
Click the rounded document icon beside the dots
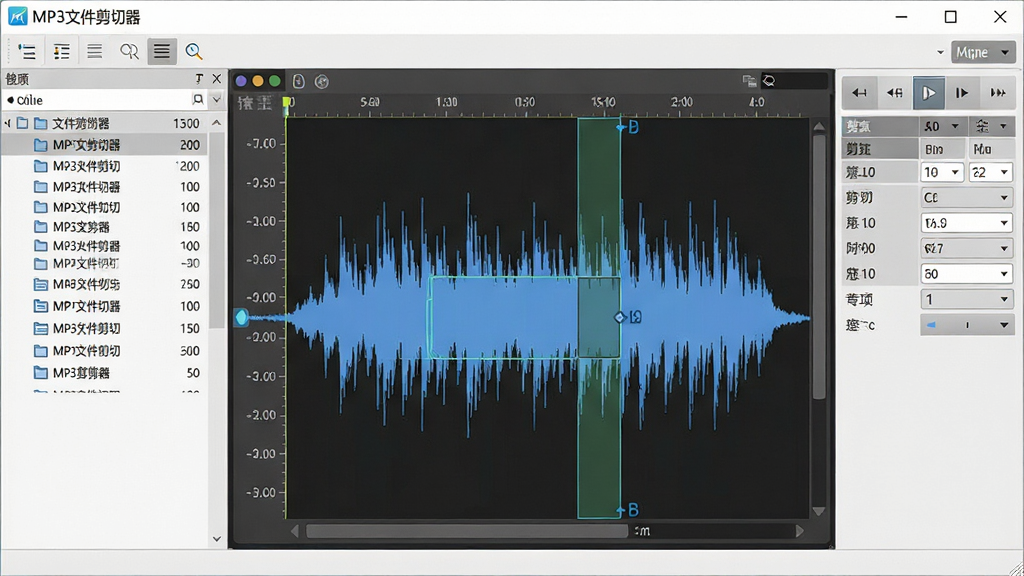(298, 81)
